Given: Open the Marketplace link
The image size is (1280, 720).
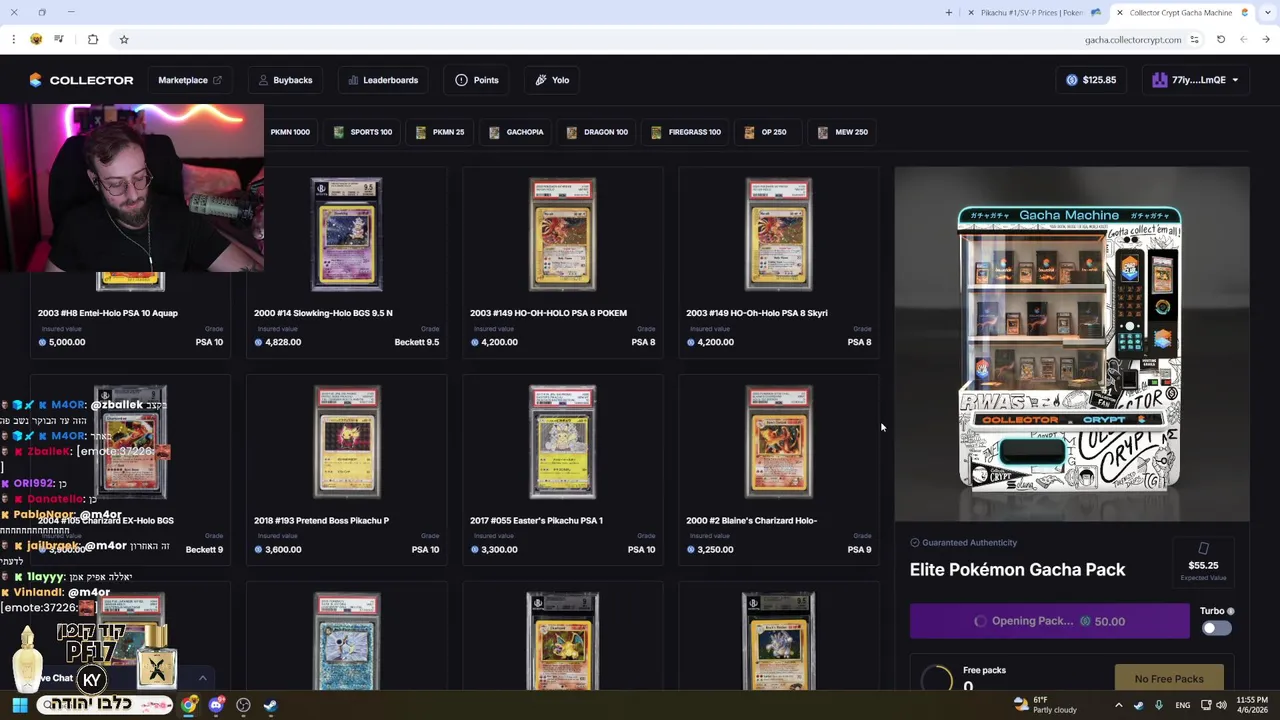Looking at the screenshot, I should point(189,80).
